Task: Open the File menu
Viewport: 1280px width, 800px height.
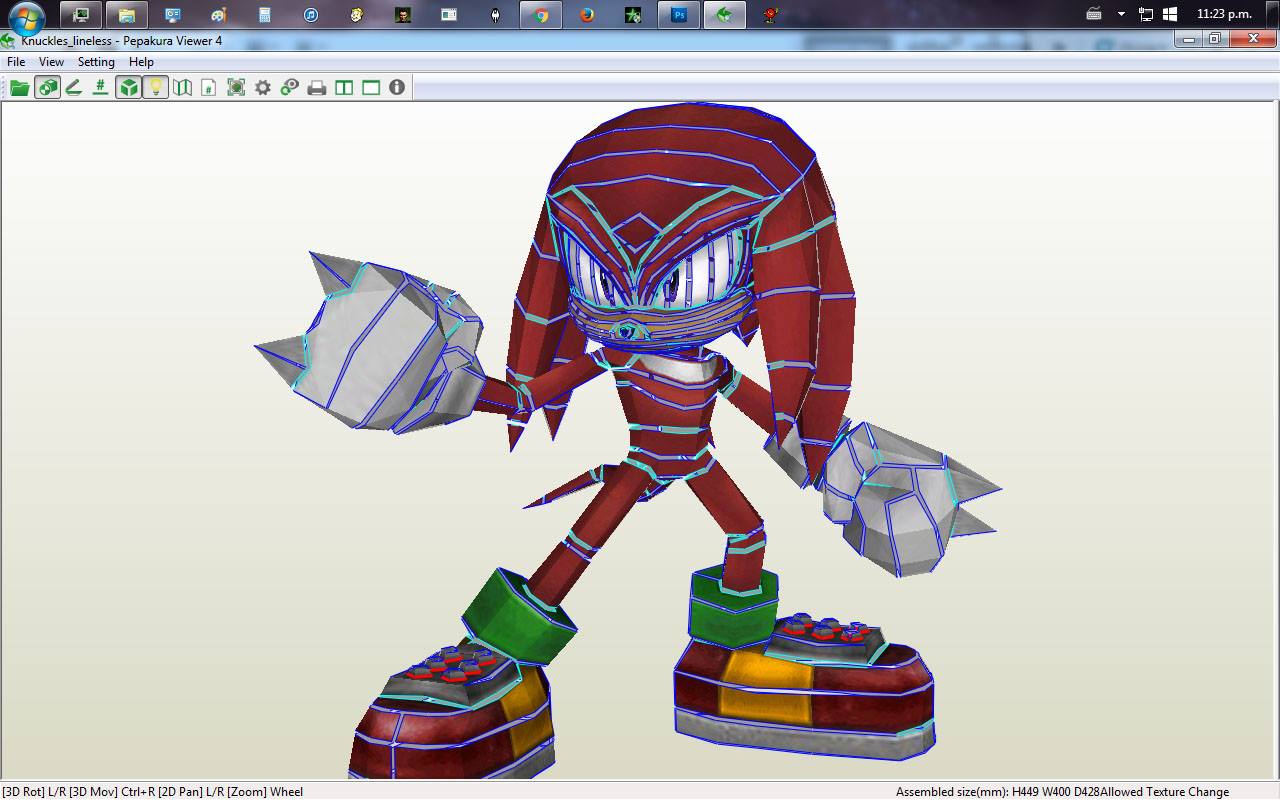Action: coord(16,62)
